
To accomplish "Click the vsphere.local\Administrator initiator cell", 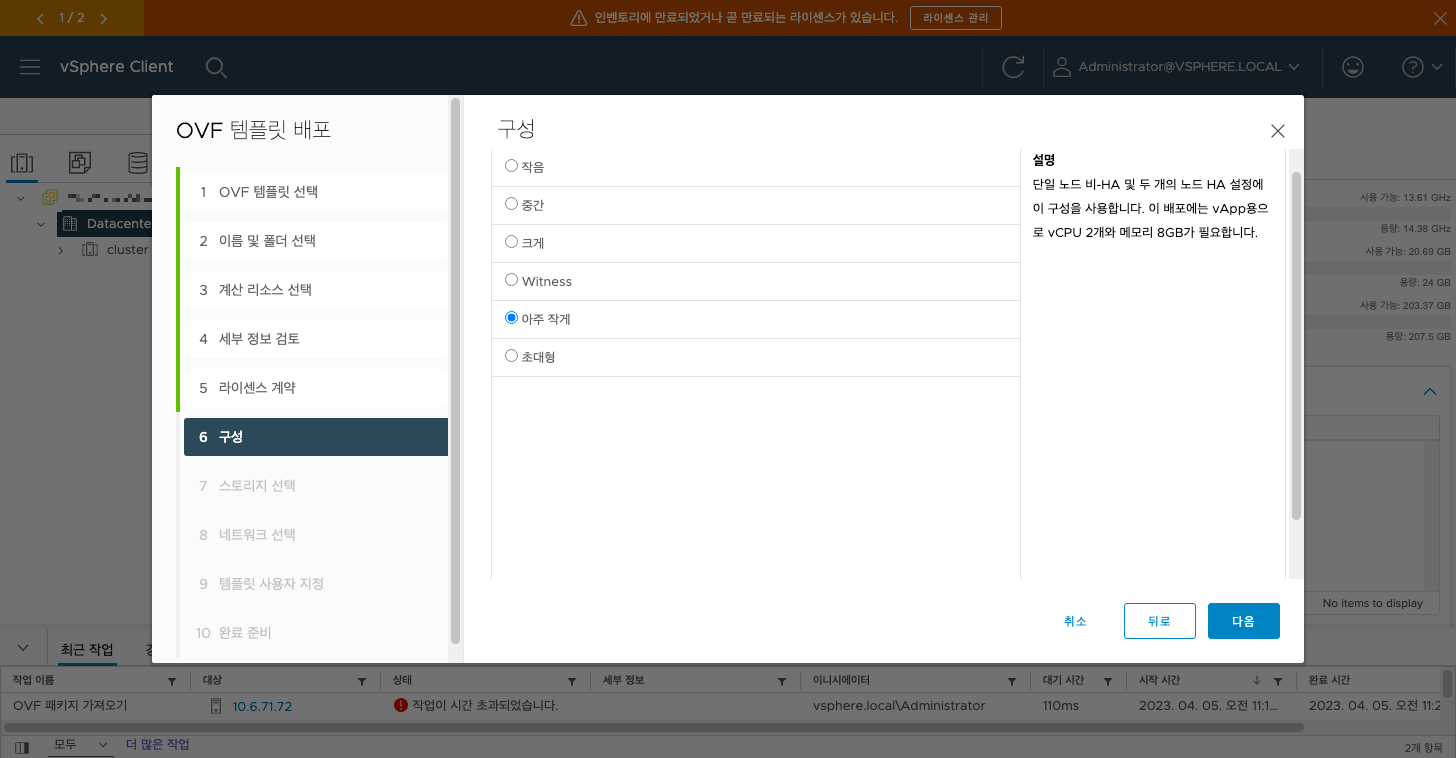I will pos(899,706).
